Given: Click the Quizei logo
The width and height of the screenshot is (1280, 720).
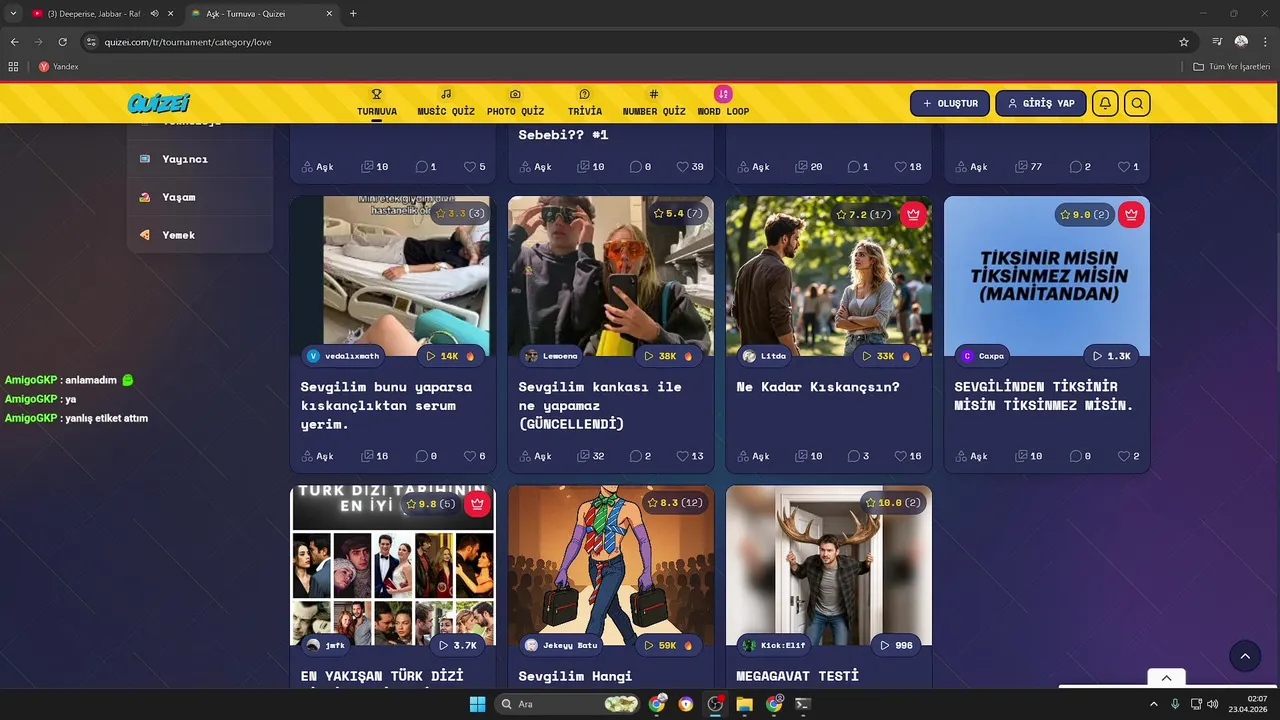Looking at the screenshot, I should pyautogui.click(x=158, y=103).
